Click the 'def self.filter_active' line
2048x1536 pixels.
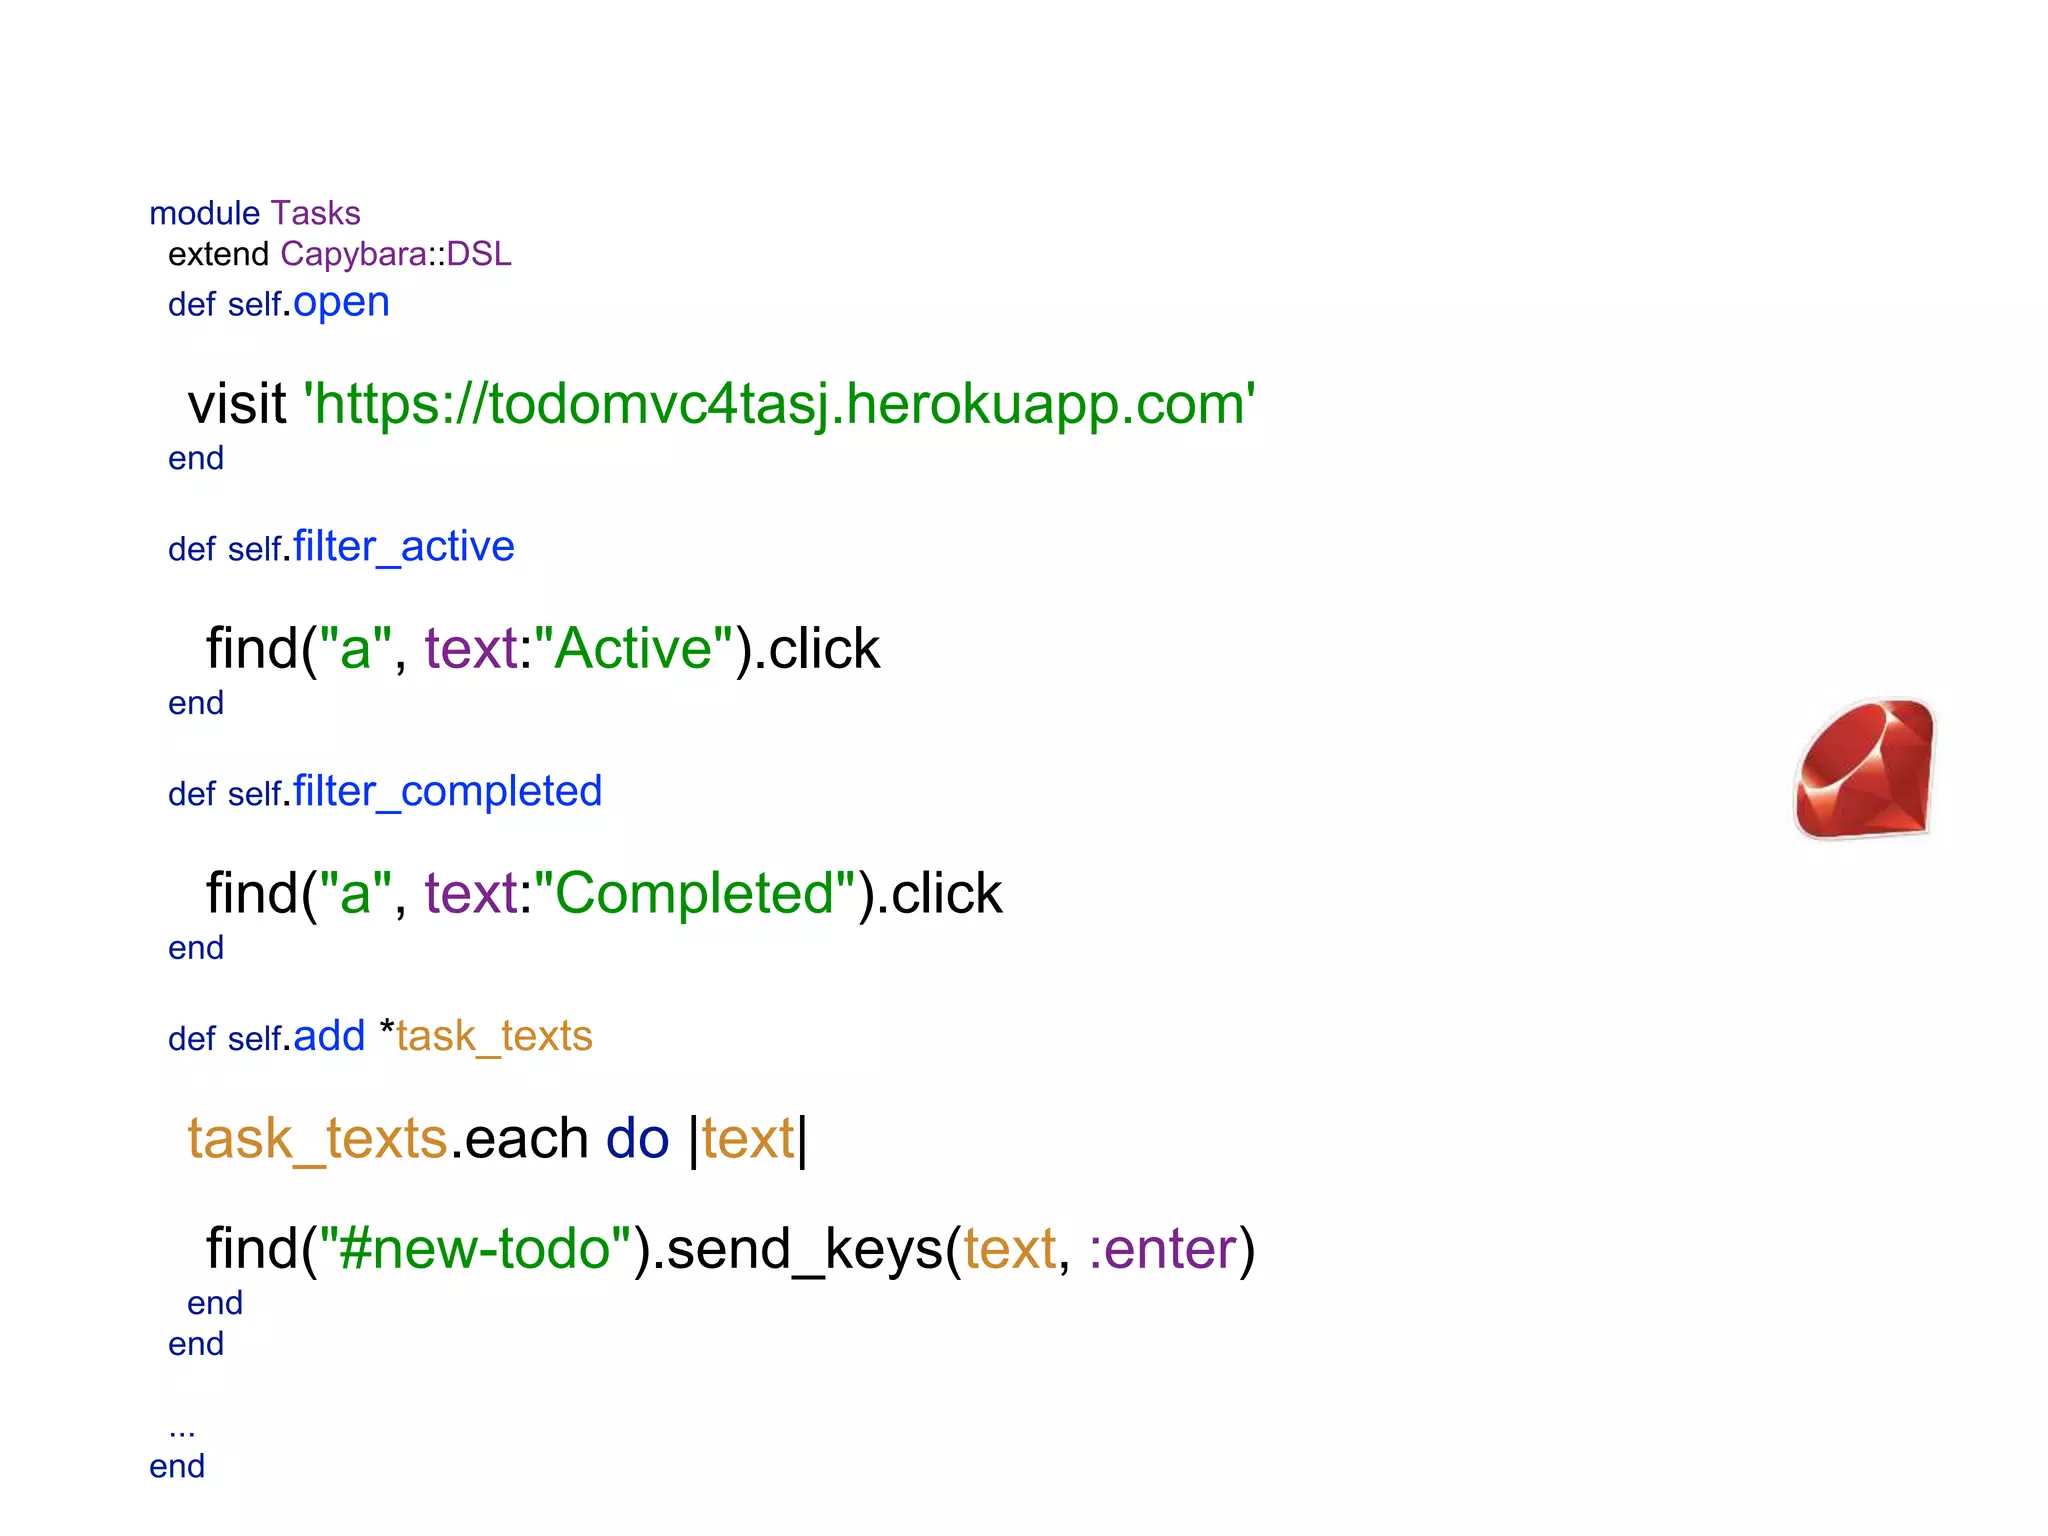(x=341, y=547)
